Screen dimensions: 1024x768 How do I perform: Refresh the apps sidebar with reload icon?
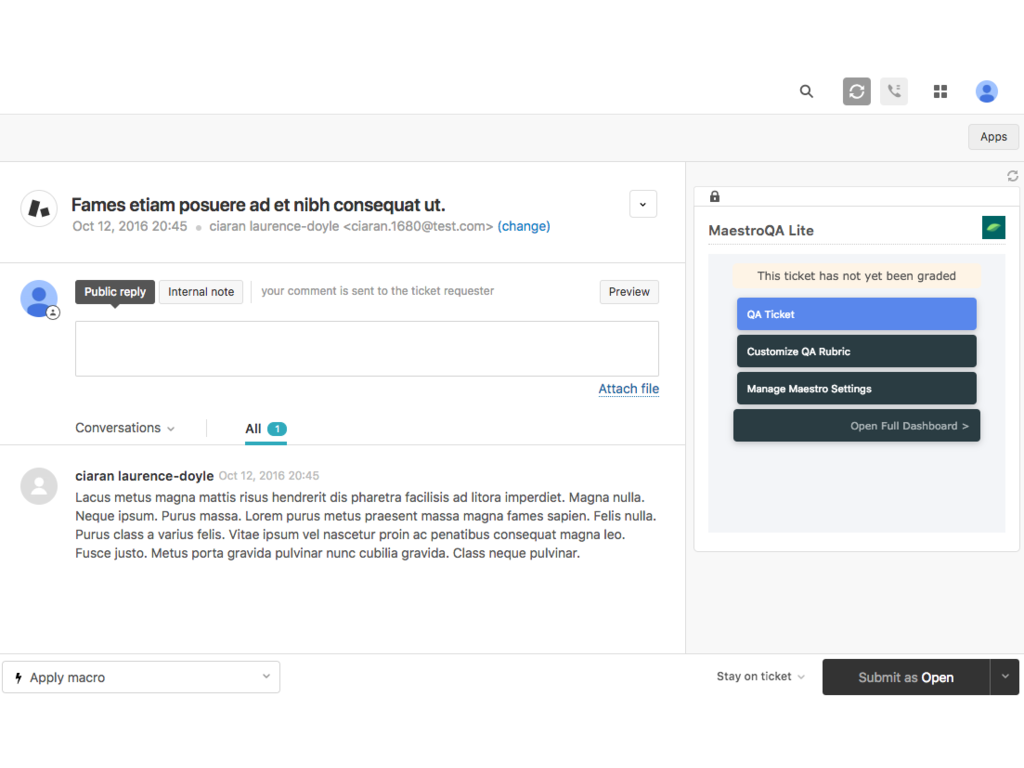tap(1012, 175)
